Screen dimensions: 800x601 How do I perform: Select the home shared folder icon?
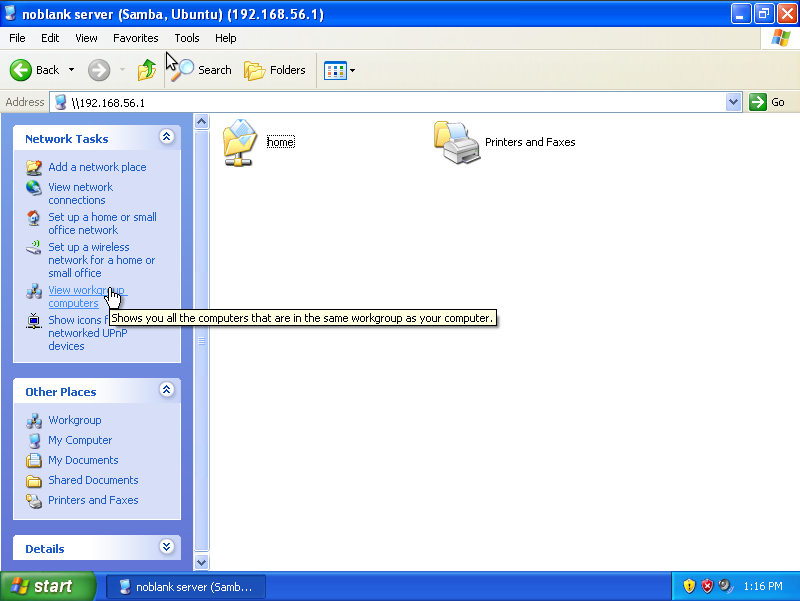239,142
